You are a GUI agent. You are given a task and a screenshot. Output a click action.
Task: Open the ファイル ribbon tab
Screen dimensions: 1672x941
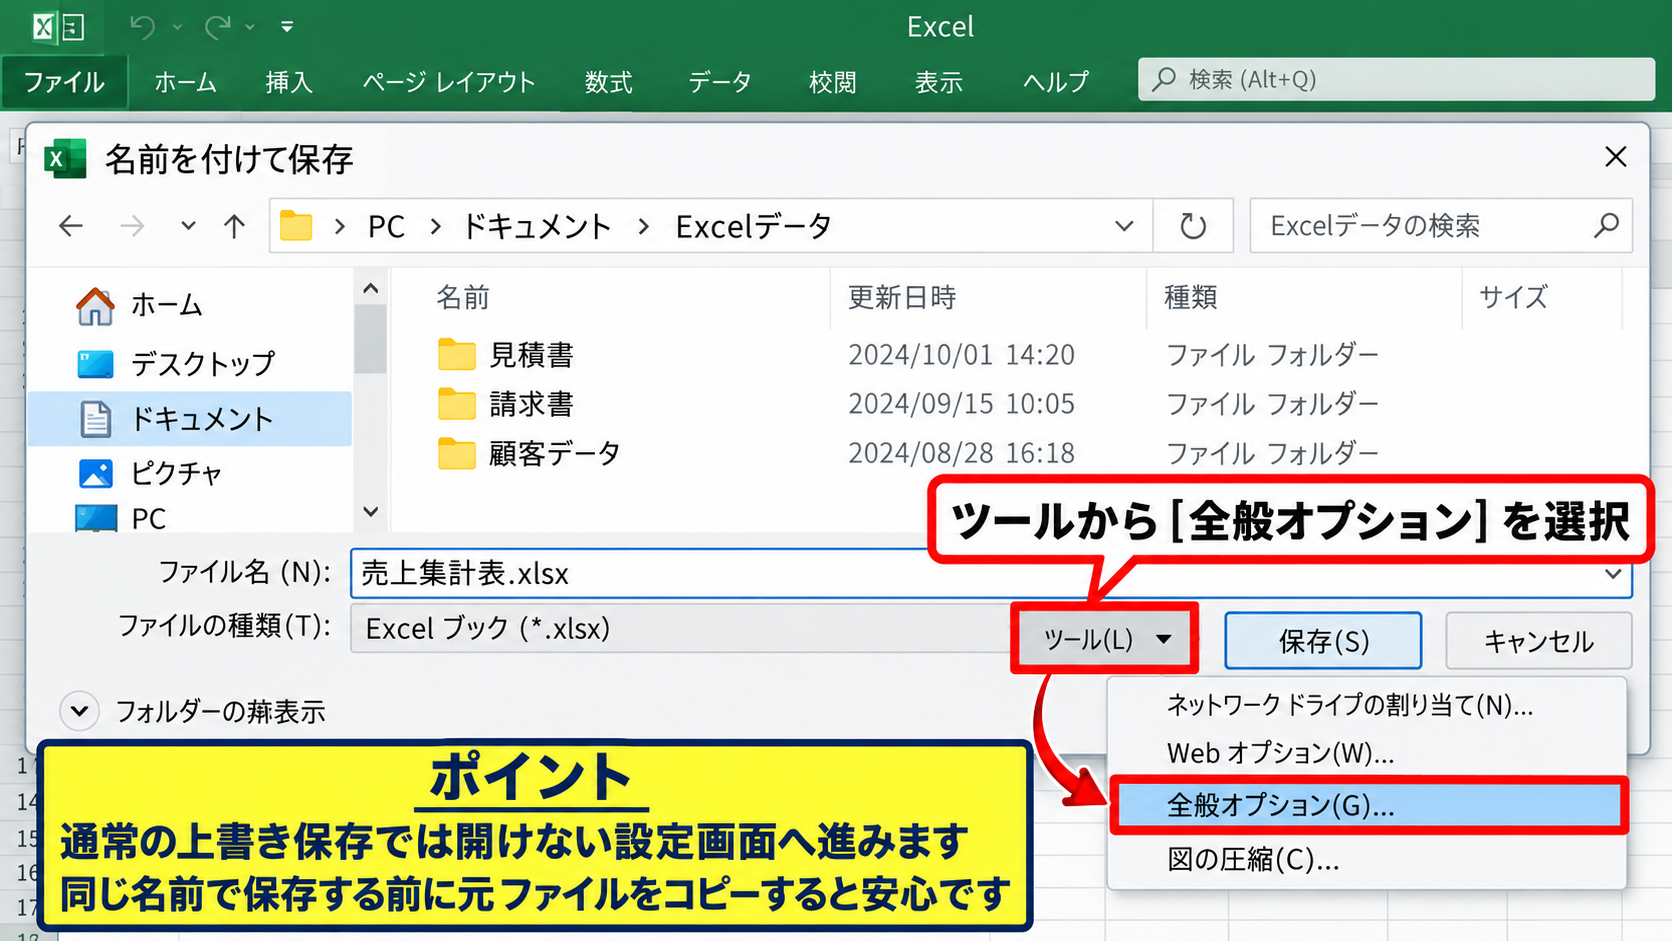[x=64, y=82]
